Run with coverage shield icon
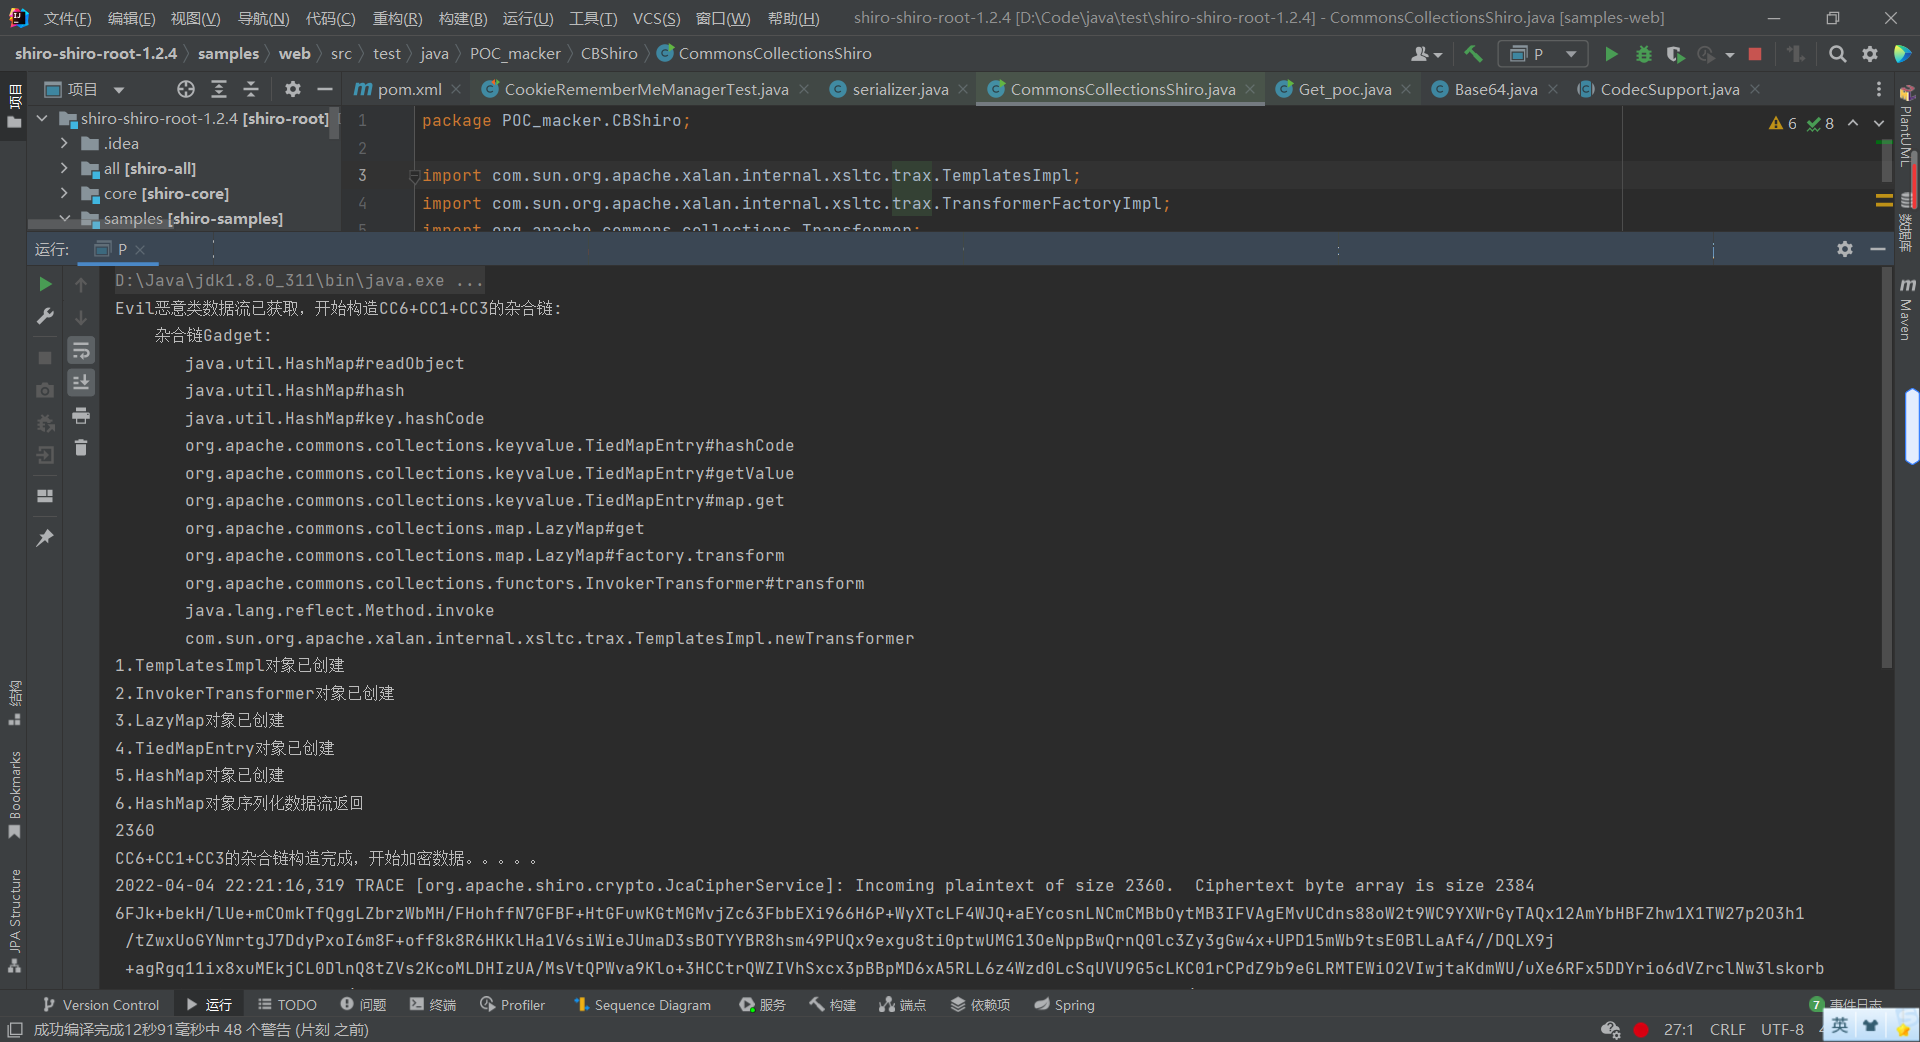1920x1042 pixels. 1675,54
